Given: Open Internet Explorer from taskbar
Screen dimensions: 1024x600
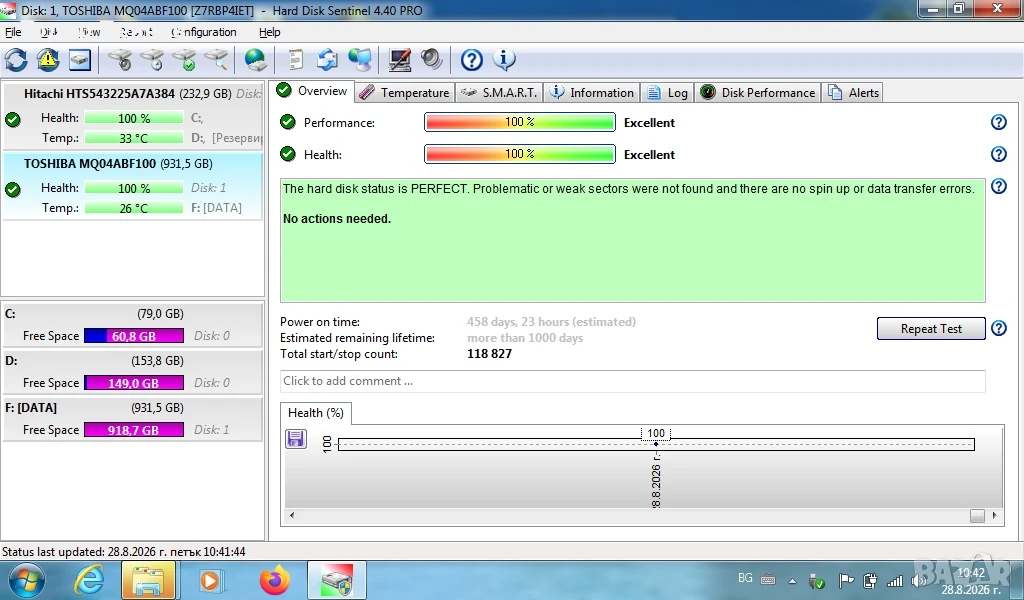Looking at the screenshot, I should [89, 580].
